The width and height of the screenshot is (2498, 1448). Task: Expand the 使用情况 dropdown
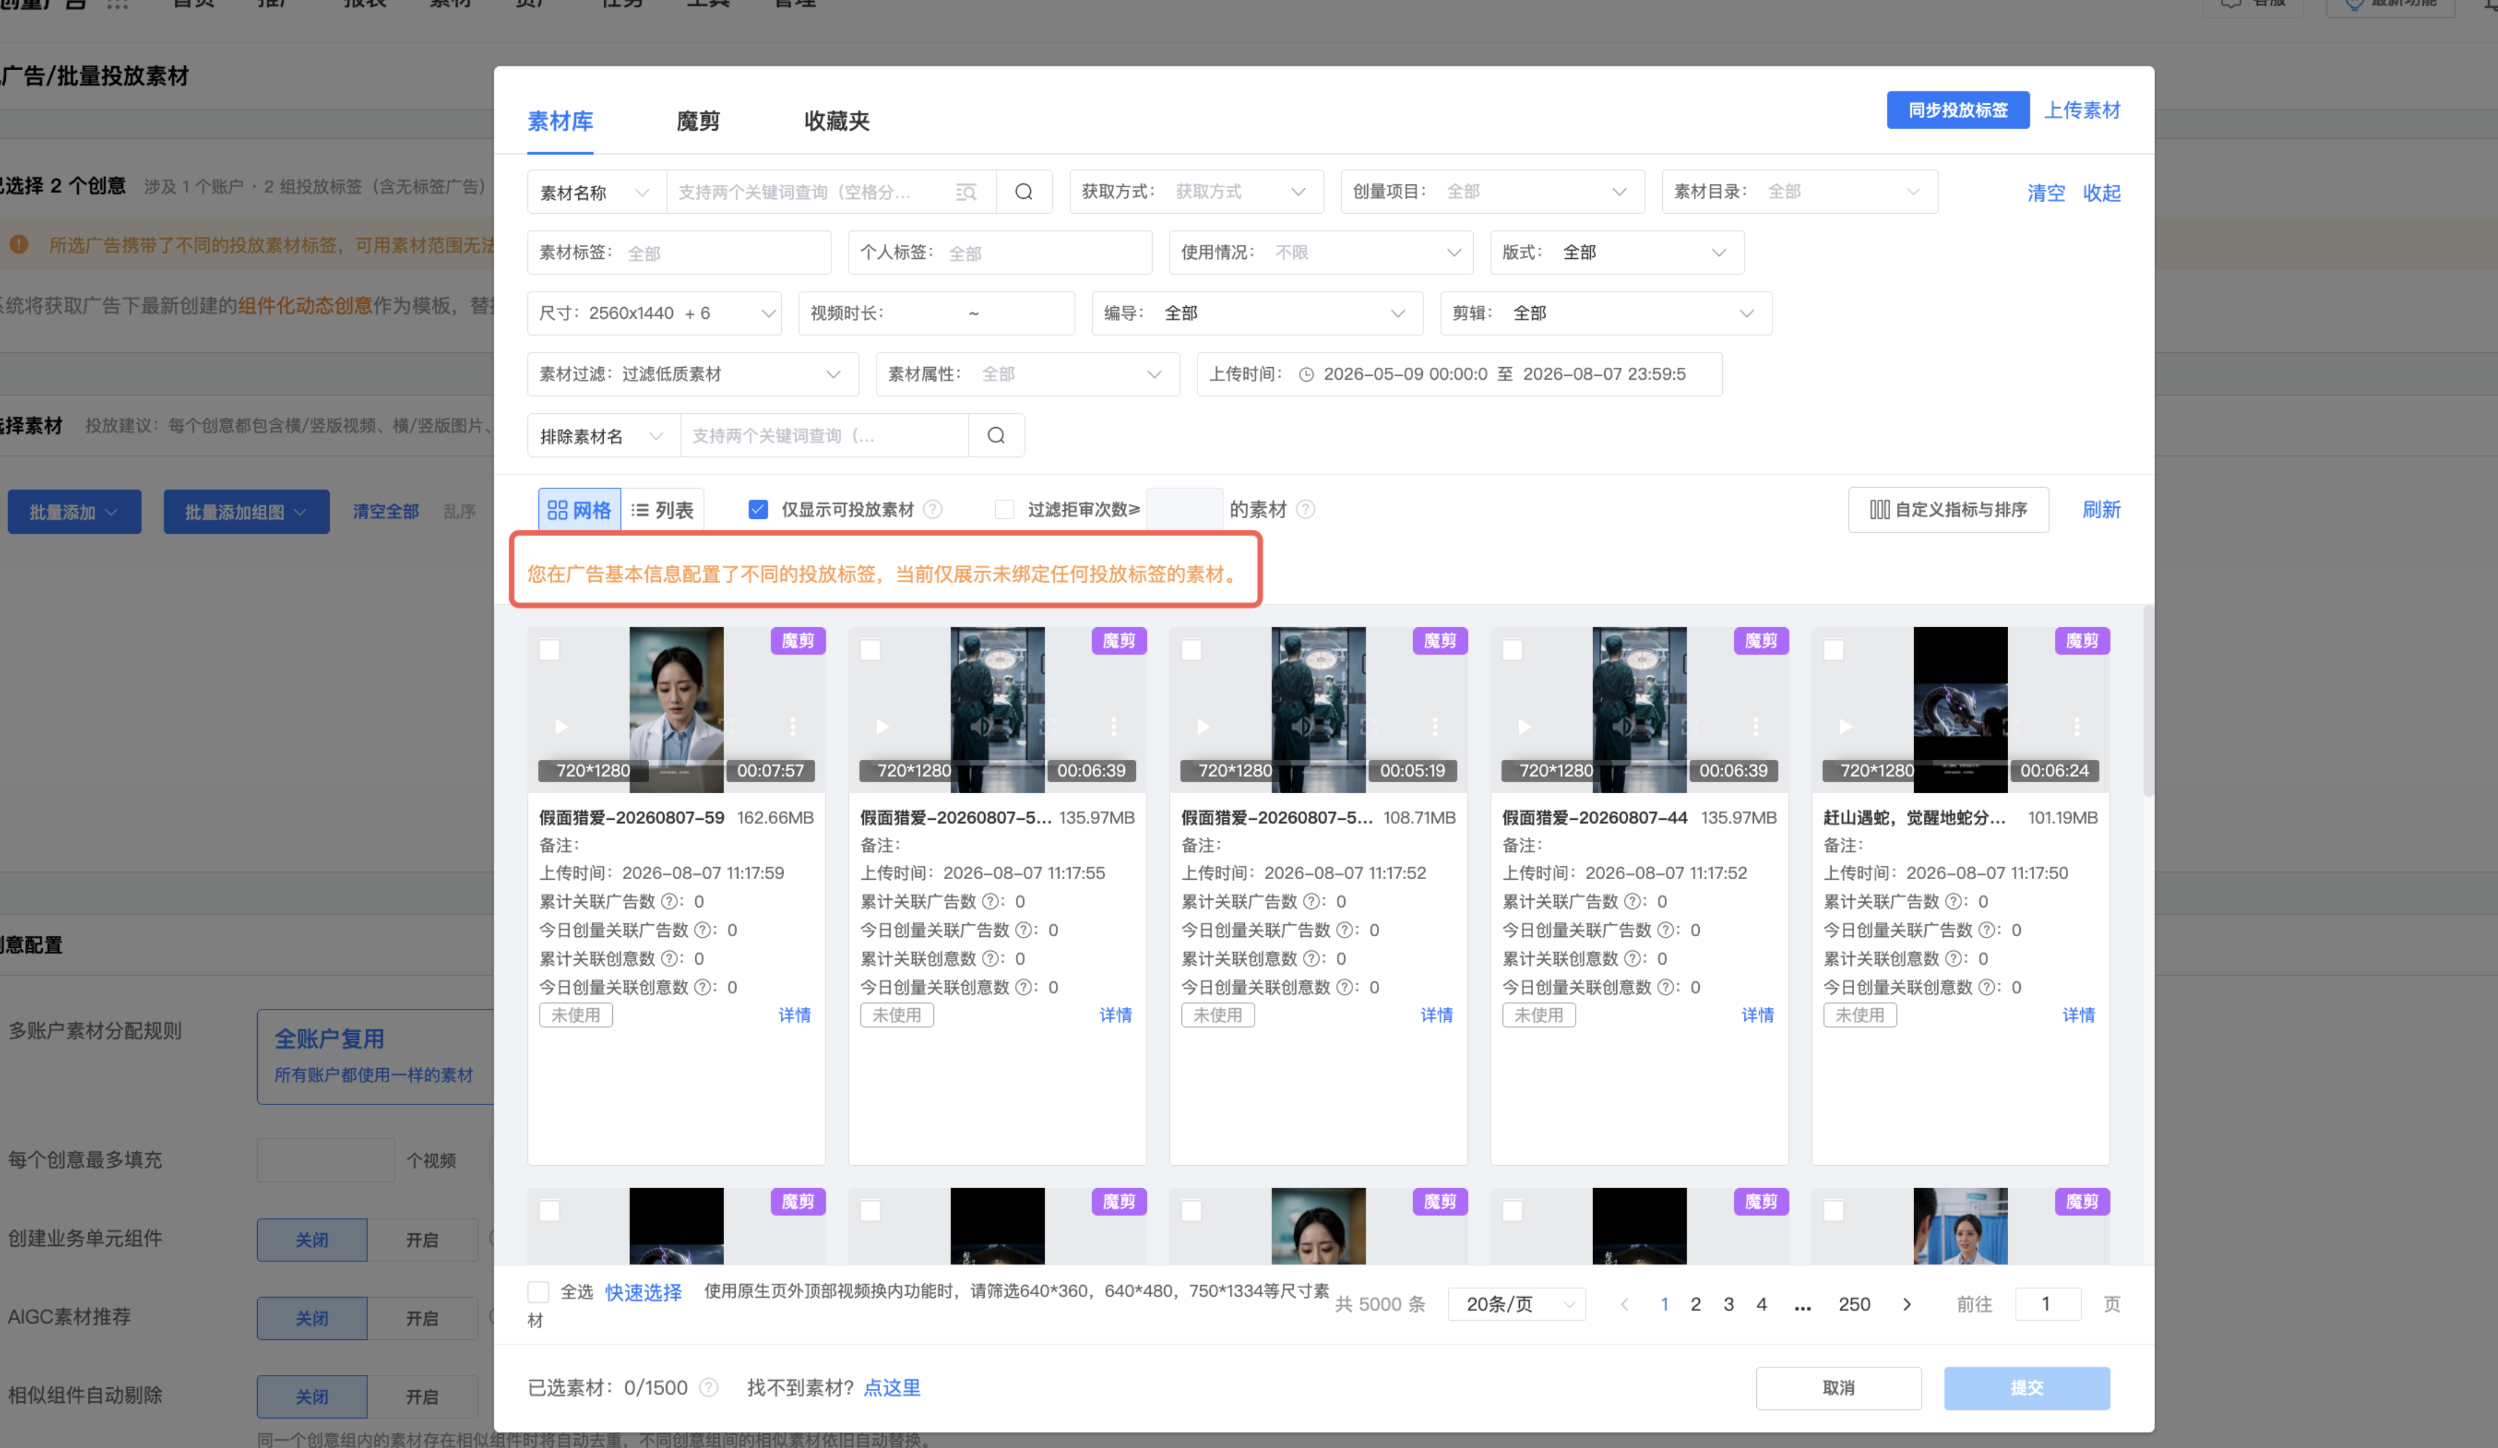point(1320,252)
